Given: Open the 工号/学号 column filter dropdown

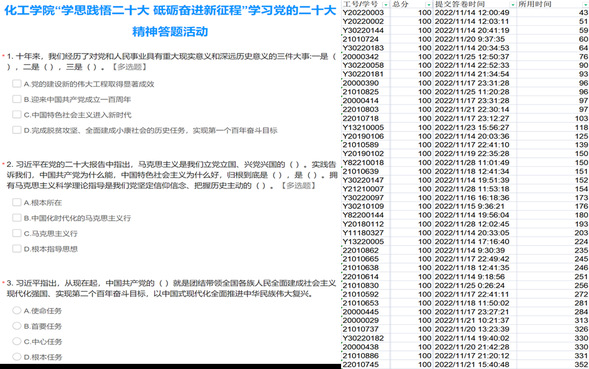Looking at the screenshot, I should (386, 4).
